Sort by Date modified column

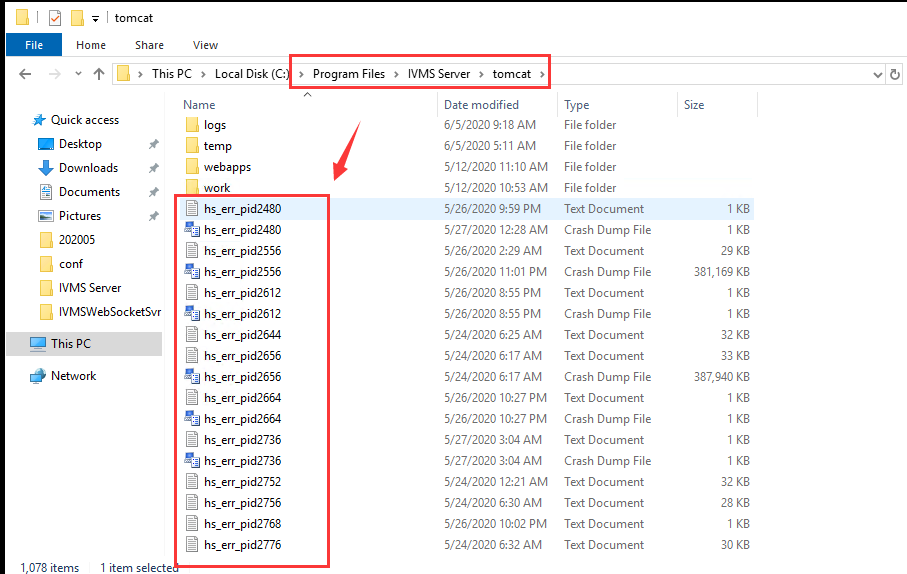(x=481, y=105)
